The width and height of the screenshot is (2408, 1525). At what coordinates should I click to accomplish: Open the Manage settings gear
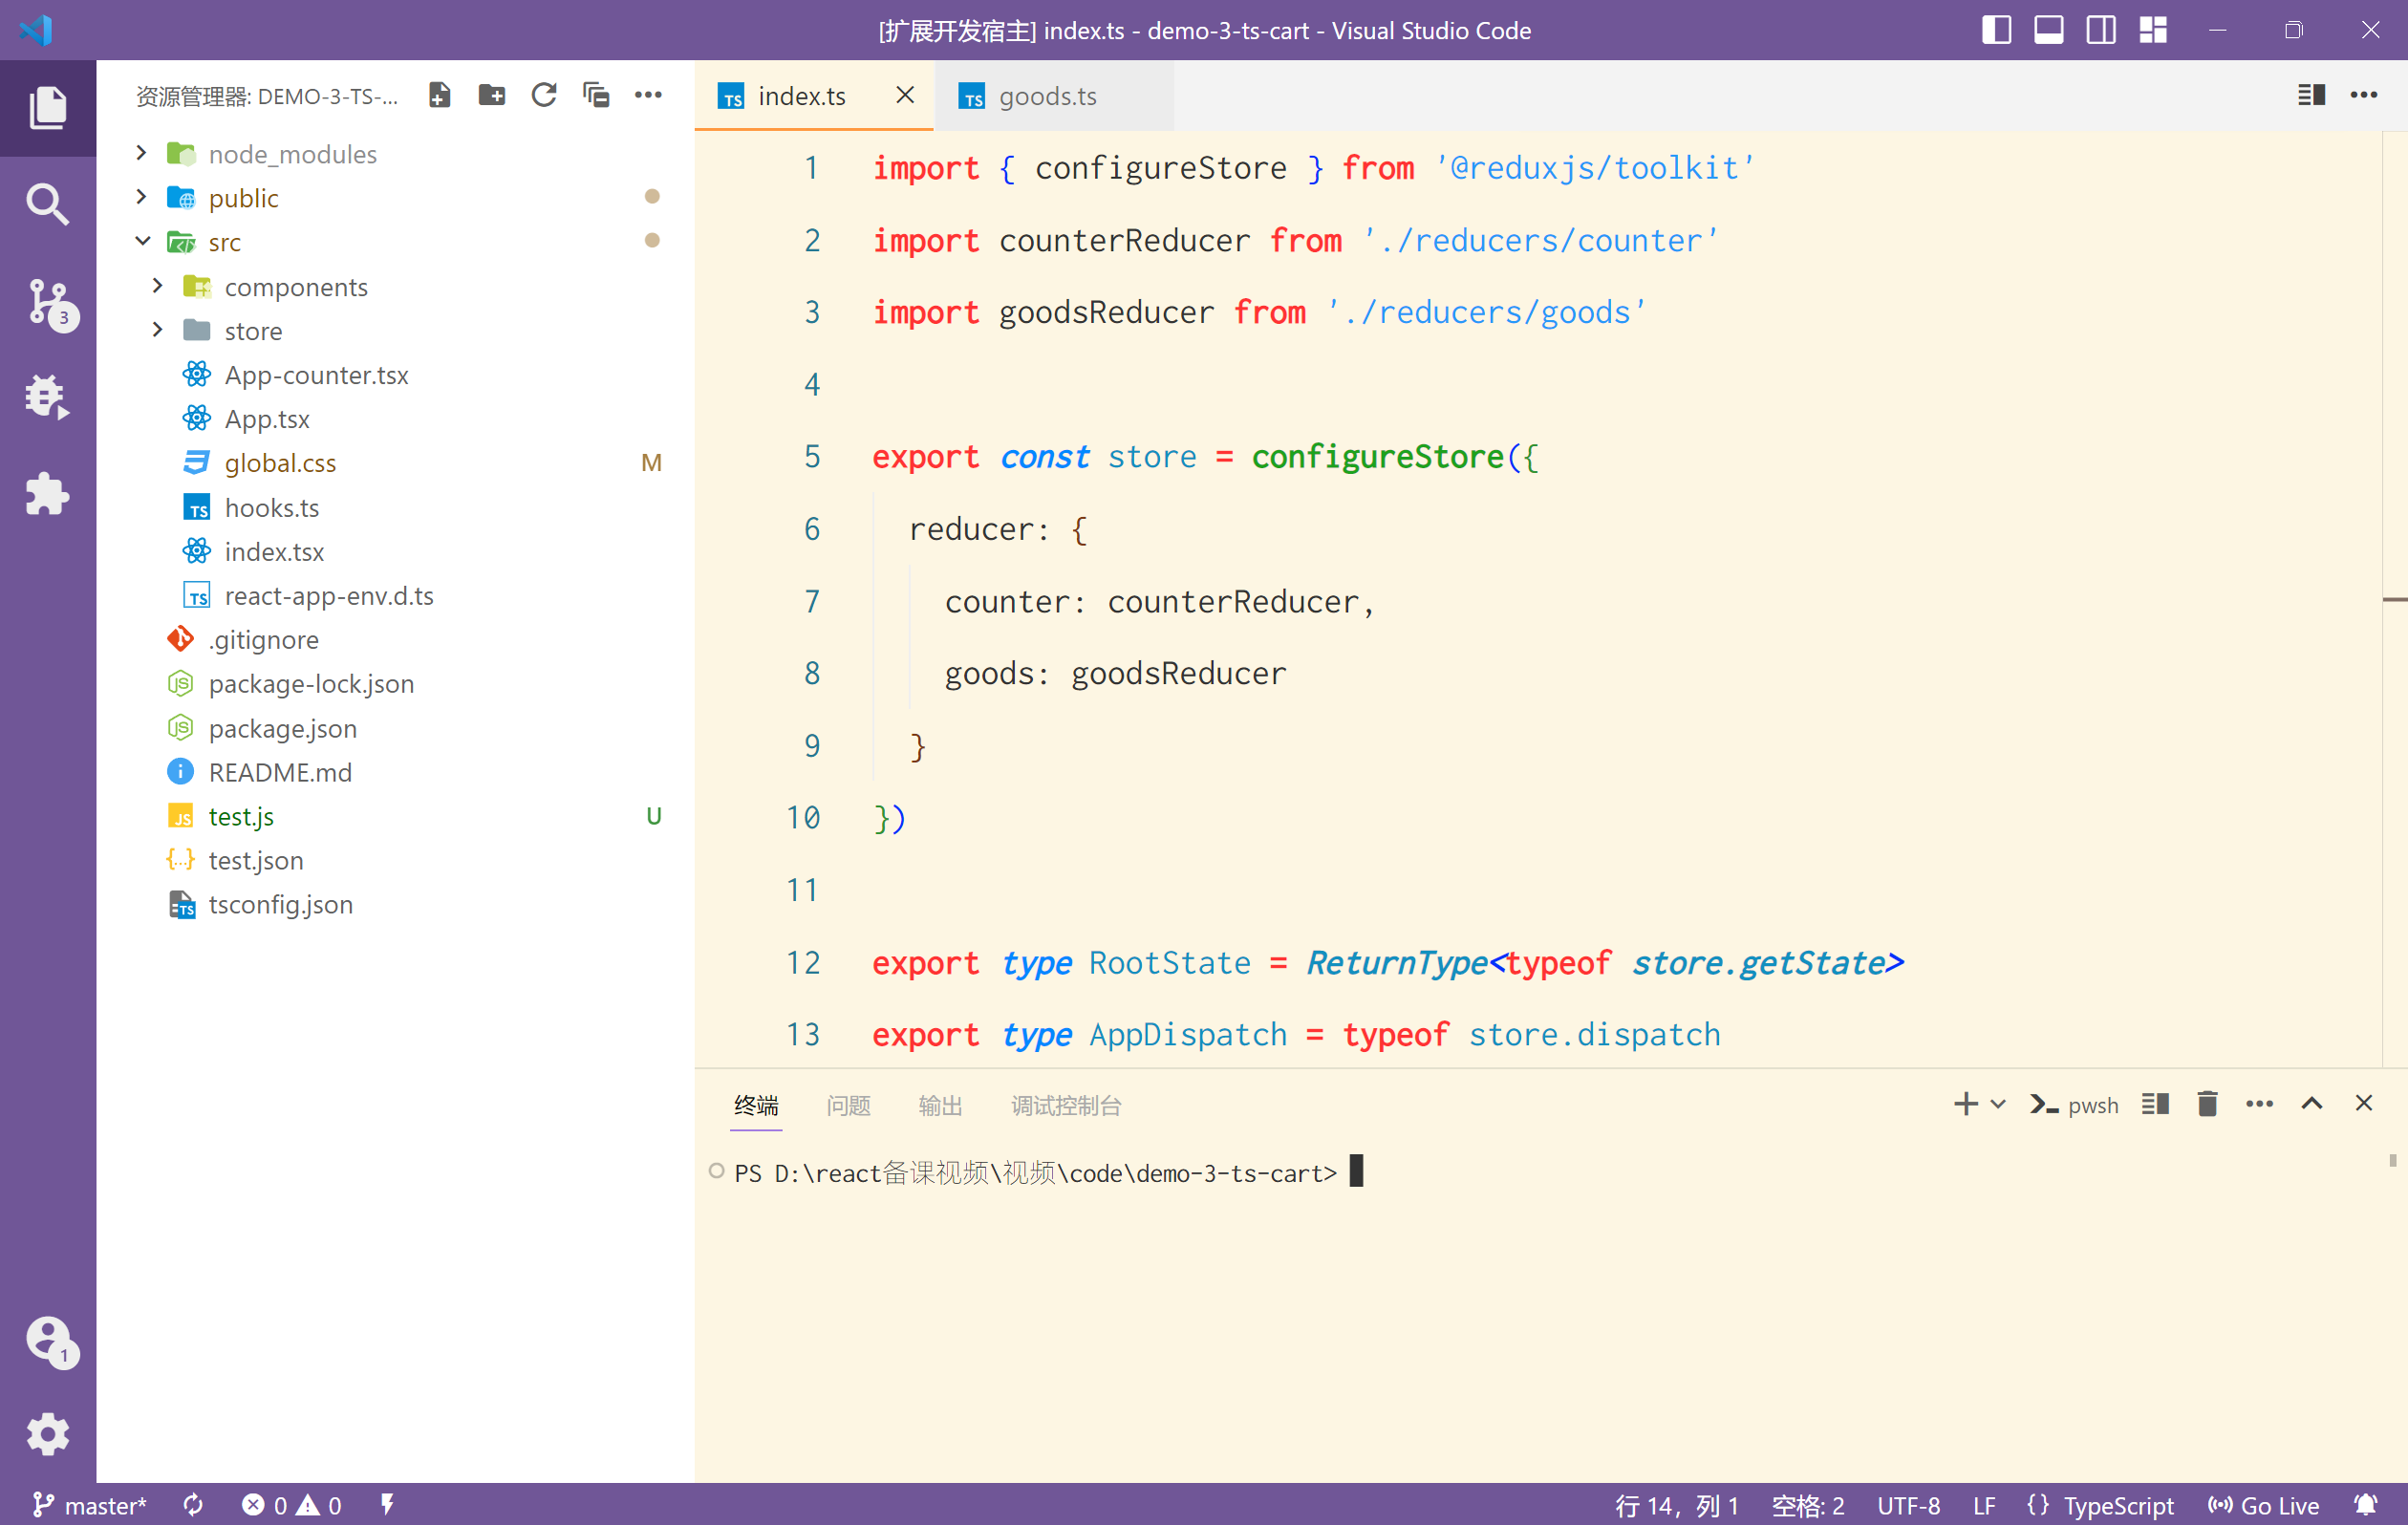click(x=48, y=1434)
